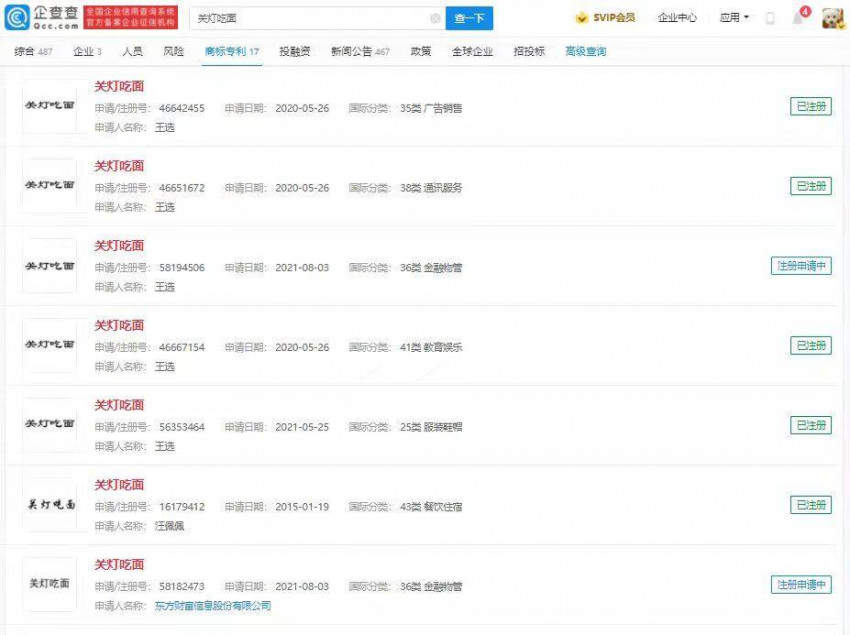Click the user avatar picture
The height and width of the screenshot is (635, 850).
832,18
